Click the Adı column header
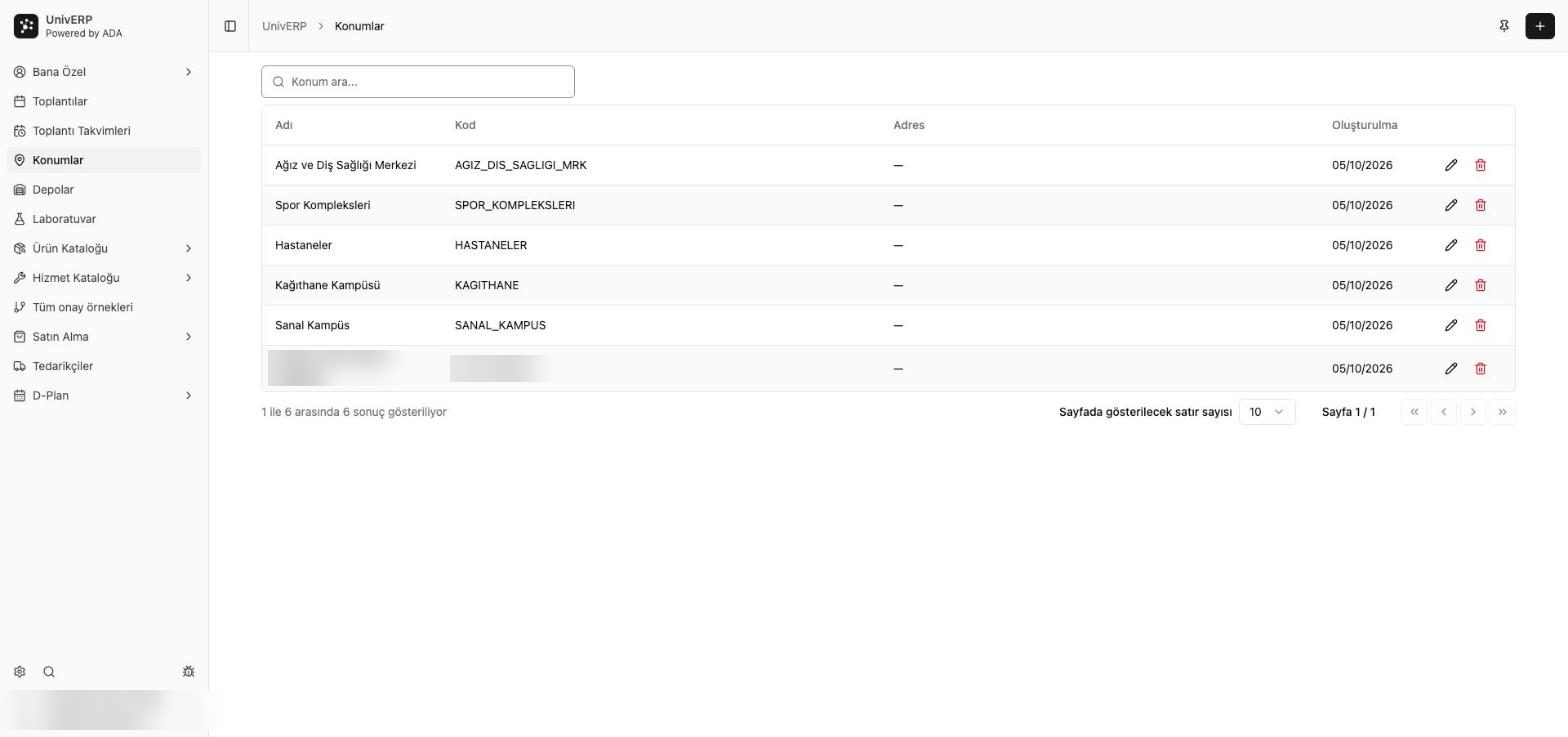The height and width of the screenshot is (737, 1568). coord(284,125)
